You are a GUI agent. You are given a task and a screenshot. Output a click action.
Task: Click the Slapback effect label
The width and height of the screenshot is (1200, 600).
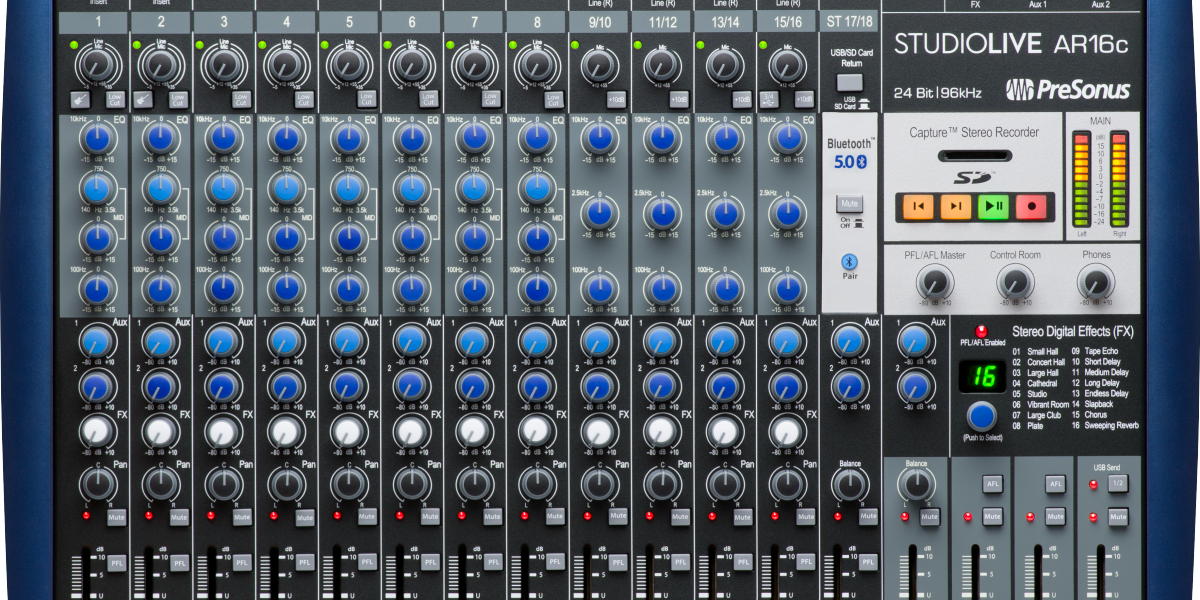[1101, 404]
